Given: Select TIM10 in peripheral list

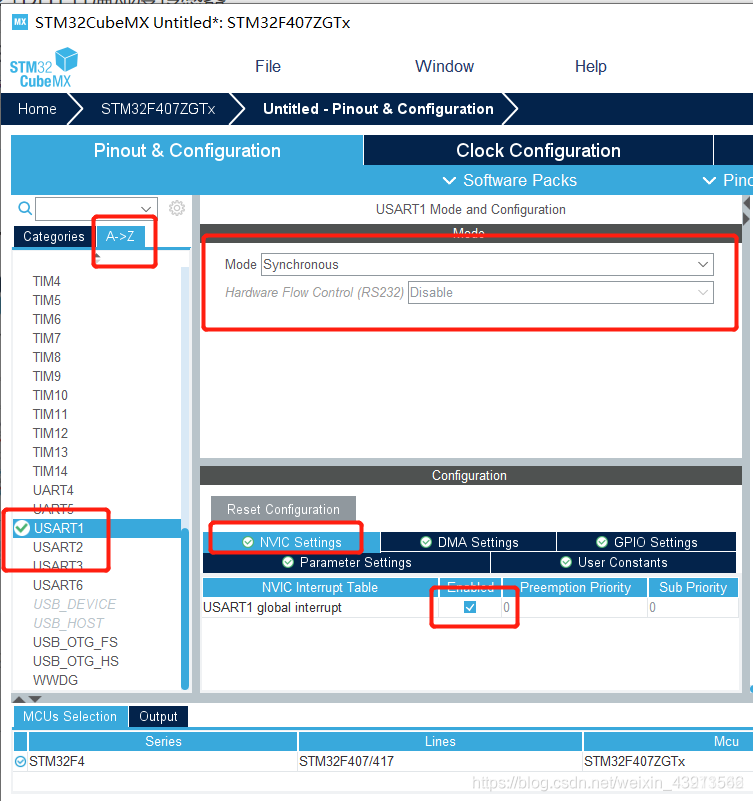Looking at the screenshot, I should (x=50, y=395).
